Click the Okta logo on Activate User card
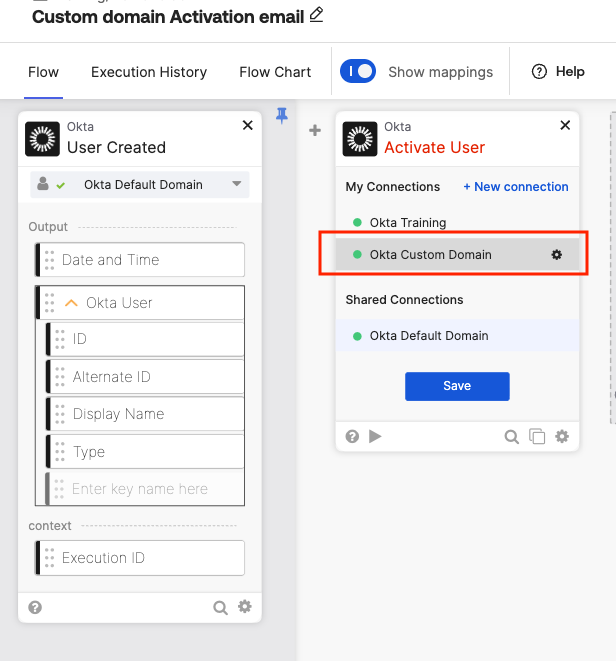Image resolution: width=616 pixels, height=661 pixels. (x=360, y=139)
